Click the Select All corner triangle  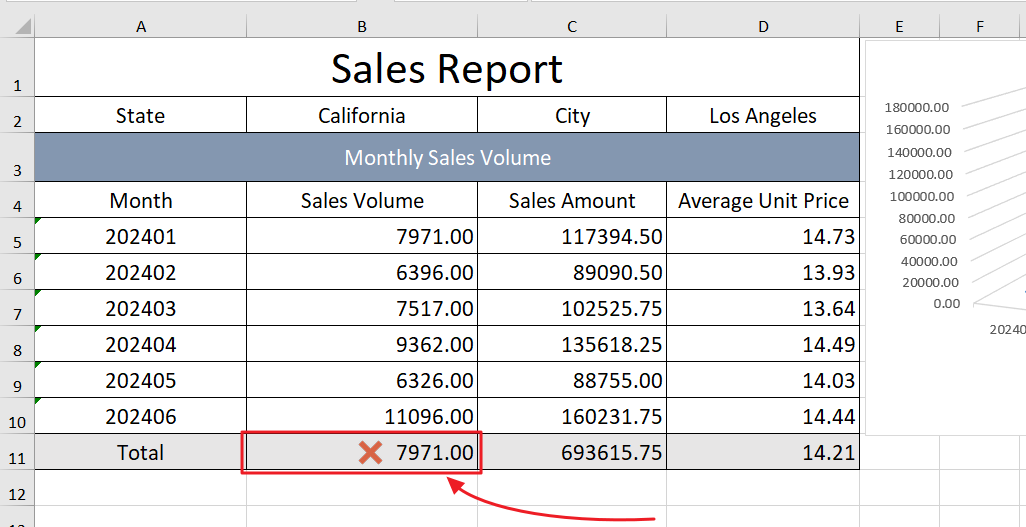[22, 26]
